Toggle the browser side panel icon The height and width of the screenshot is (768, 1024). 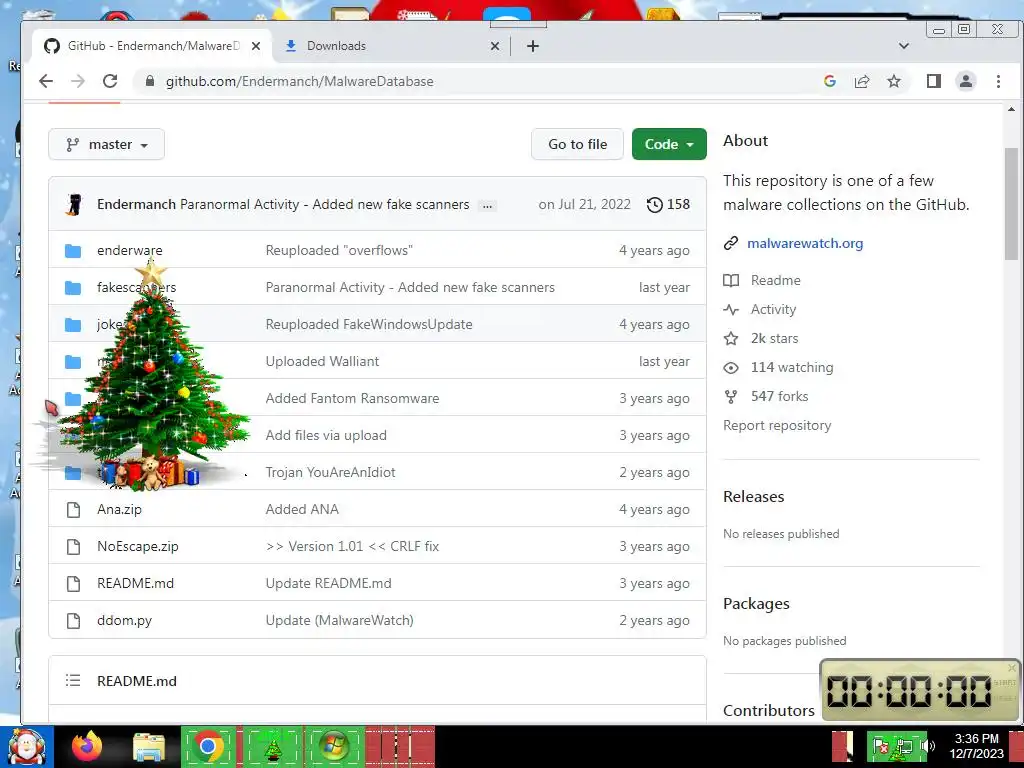pos(934,81)
